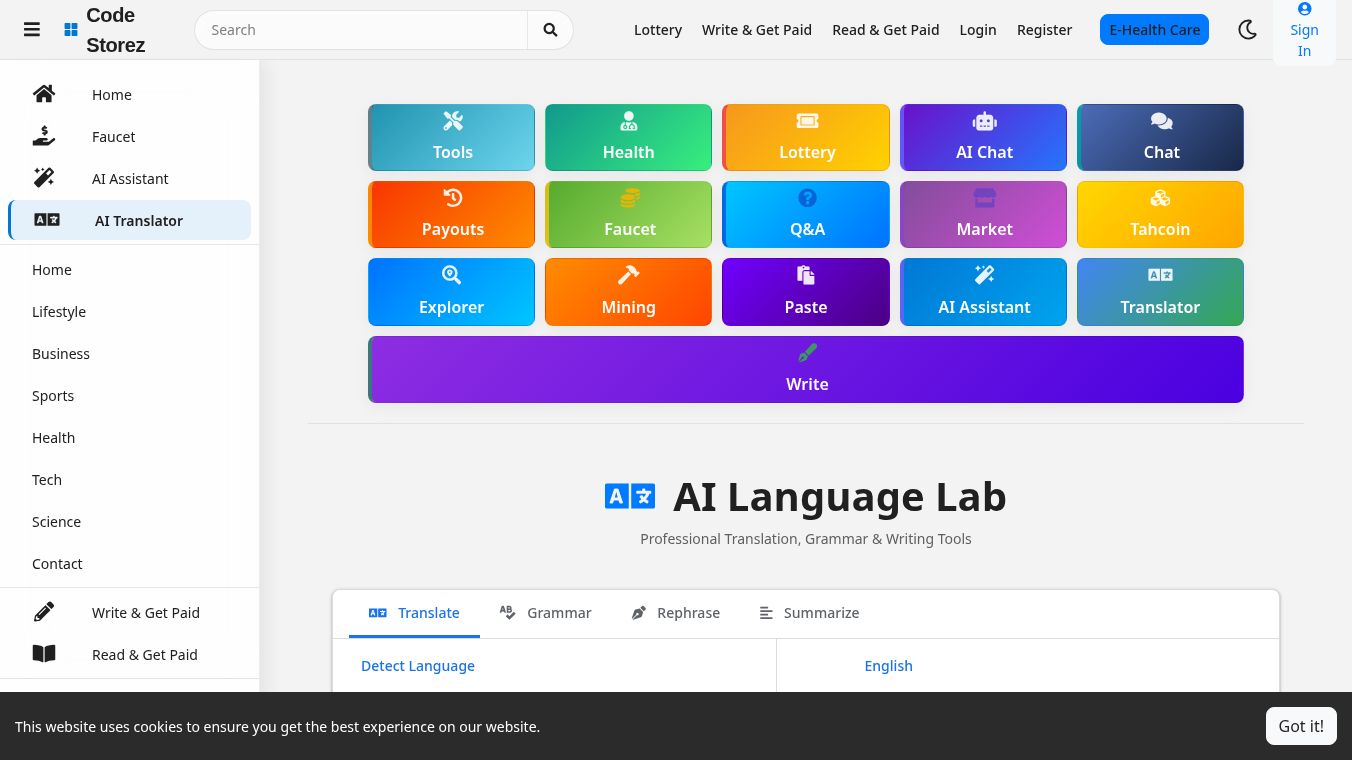The height and width of the screenshot is (760, 1352).
Task: Toggle dark mode moon icon
Action: pyautogui.click(x=1247, y=30)
